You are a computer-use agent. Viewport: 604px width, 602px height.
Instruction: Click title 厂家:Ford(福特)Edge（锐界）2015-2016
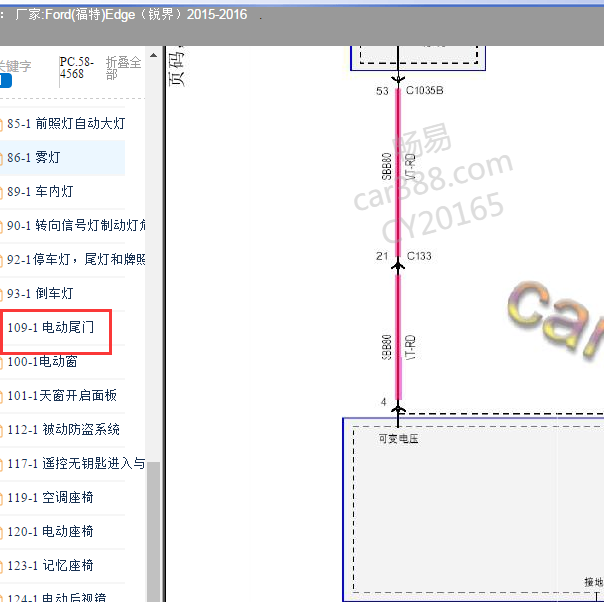tap(131, 15)
